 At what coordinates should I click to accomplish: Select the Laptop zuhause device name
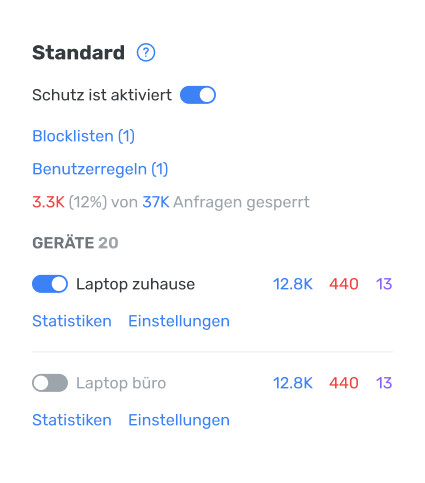[x=135, y=284]
